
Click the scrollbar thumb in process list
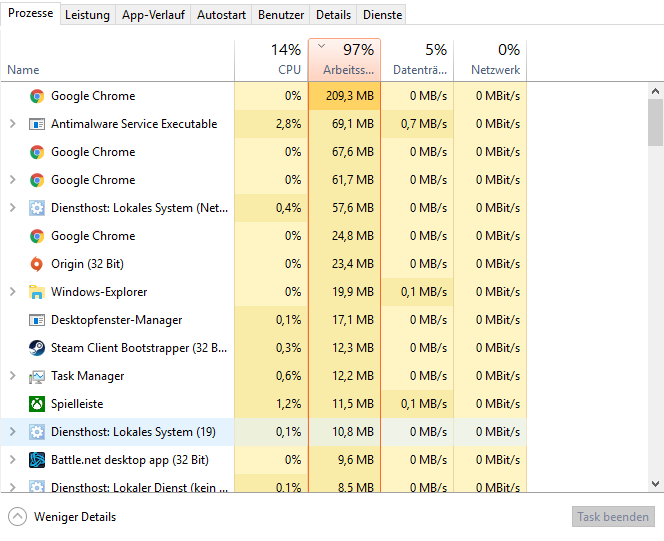[x=655, y=122]
